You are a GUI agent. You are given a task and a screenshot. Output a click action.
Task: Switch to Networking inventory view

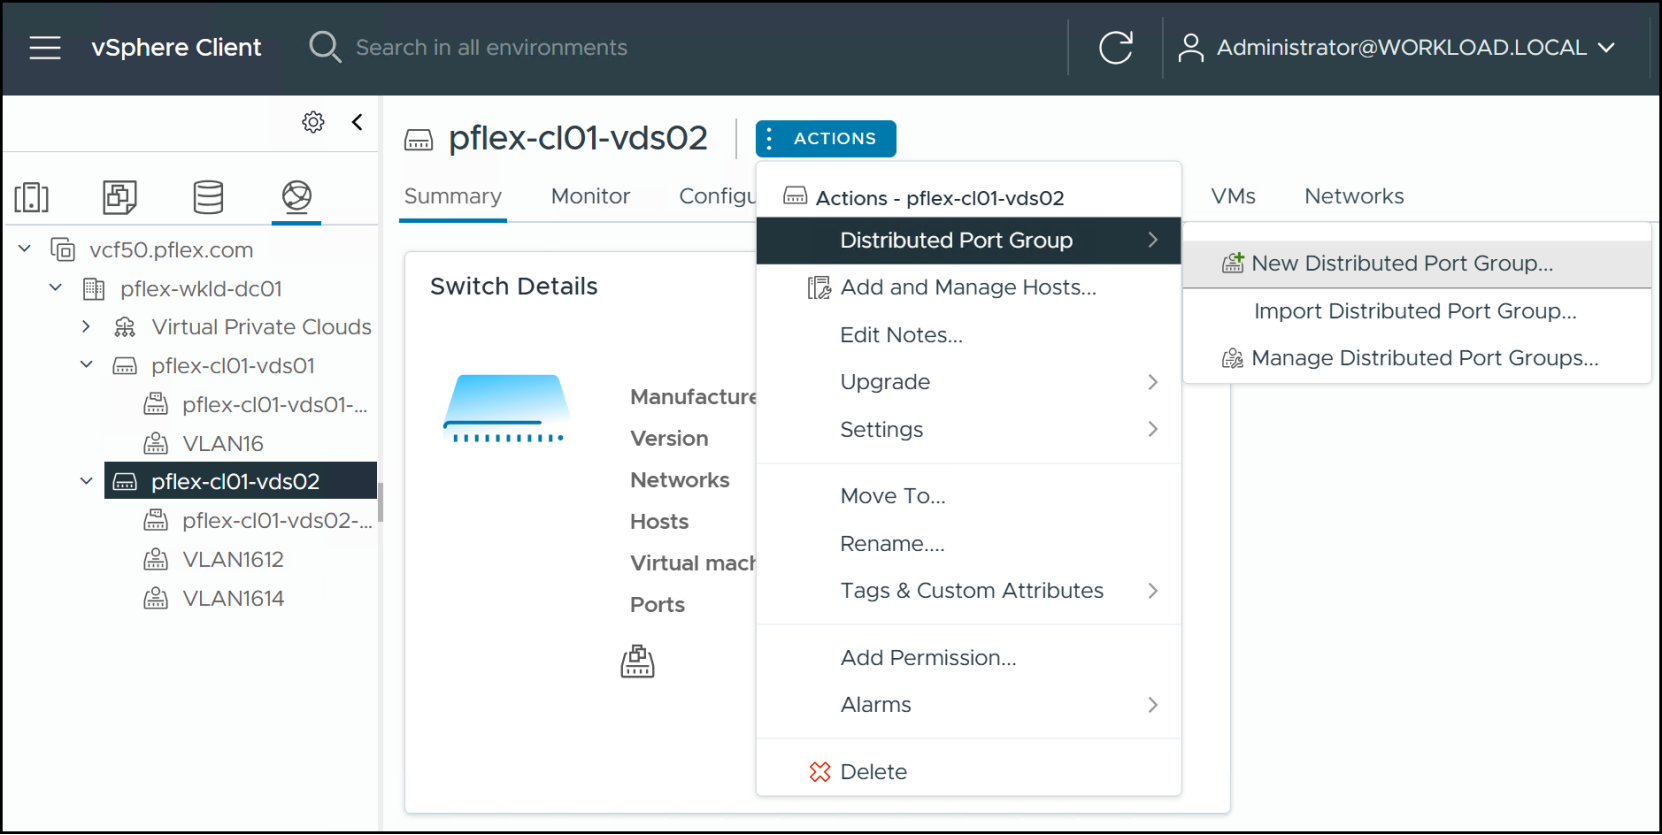(x=297, y=196)
